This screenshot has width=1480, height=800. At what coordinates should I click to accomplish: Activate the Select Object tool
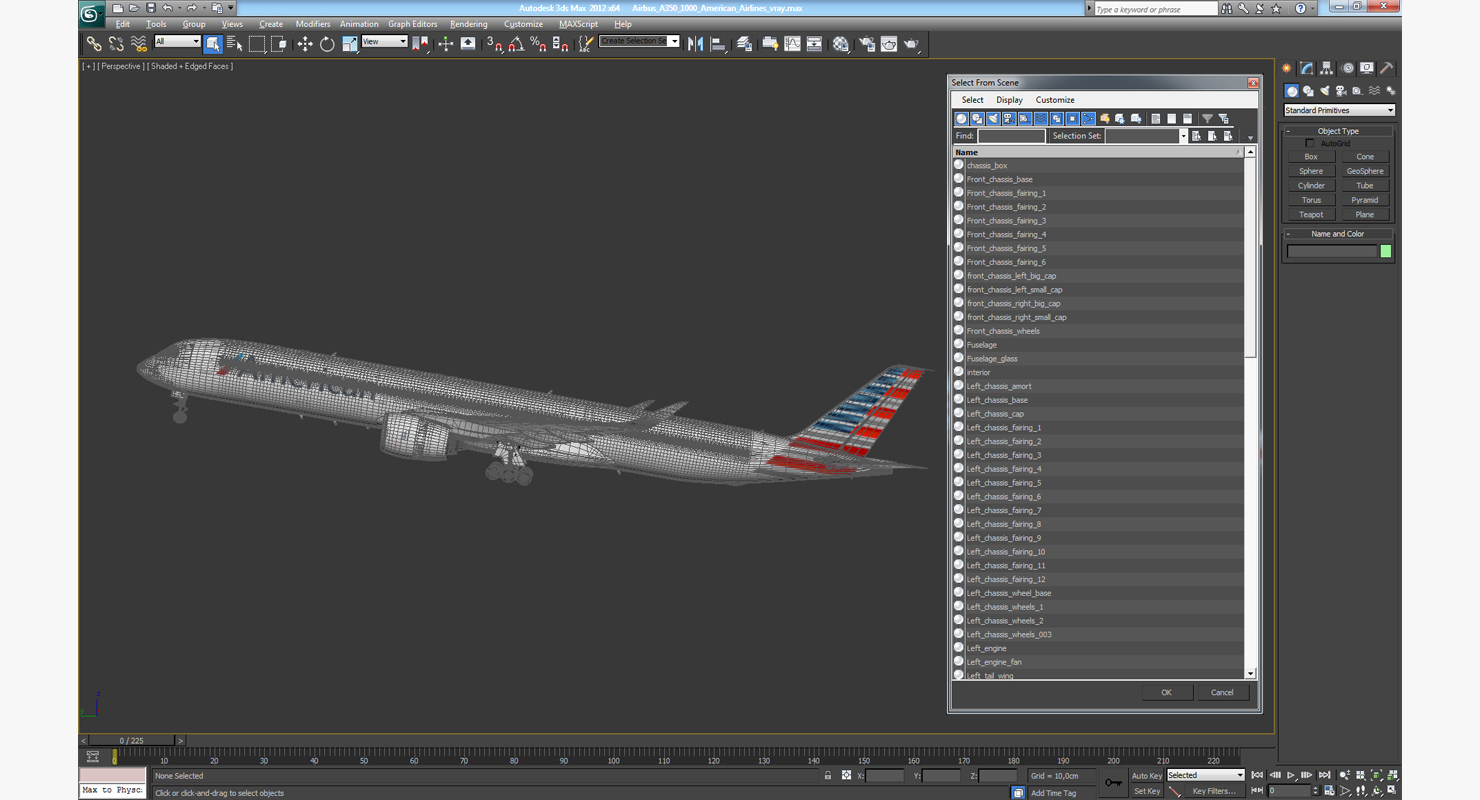tap(213, 44)
